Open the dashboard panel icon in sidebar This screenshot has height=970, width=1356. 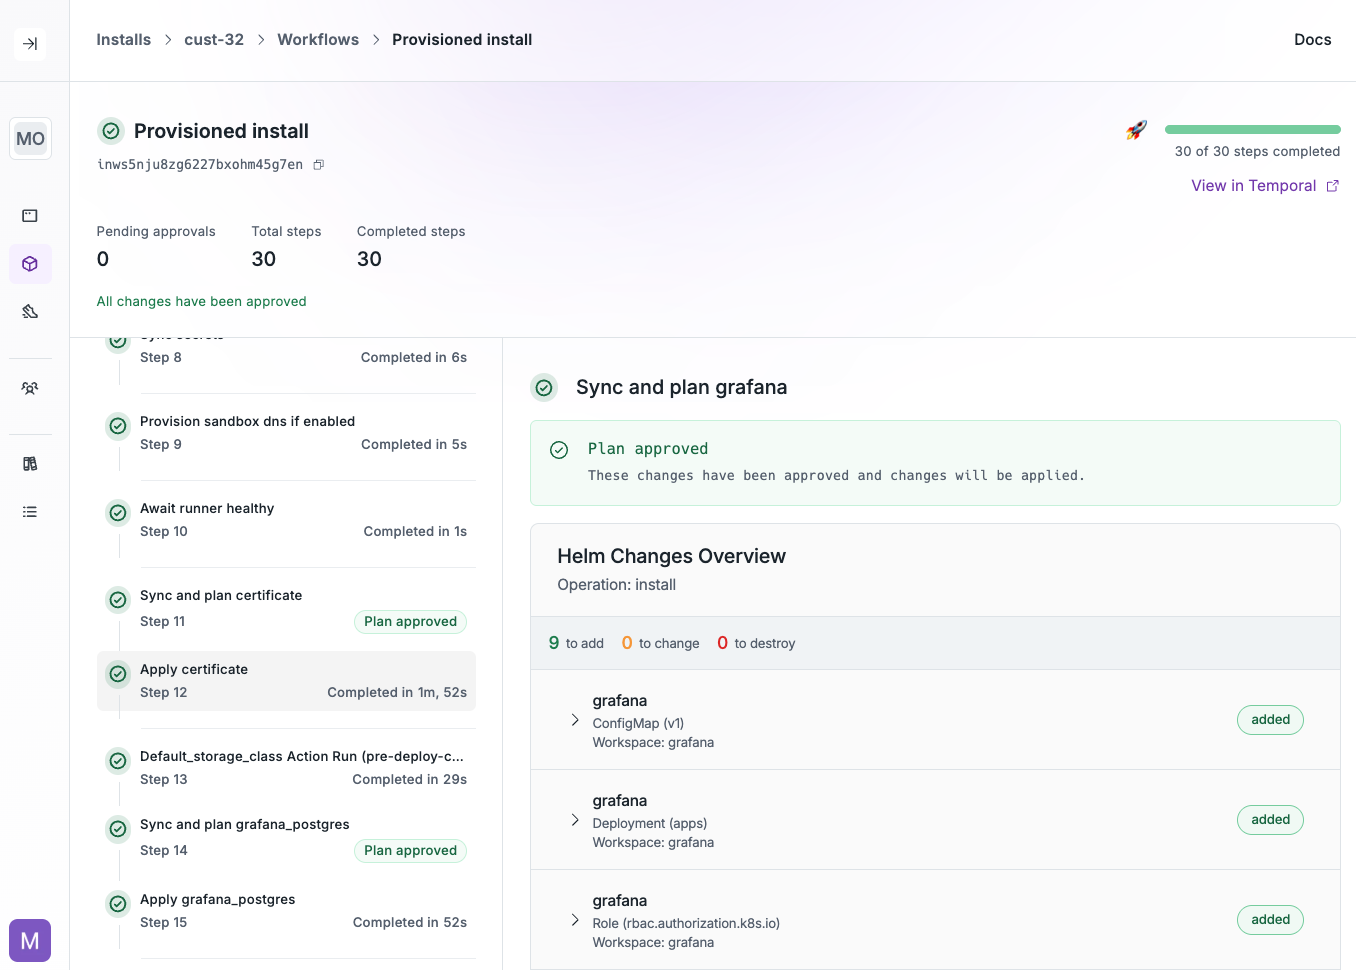click(30, 215)
